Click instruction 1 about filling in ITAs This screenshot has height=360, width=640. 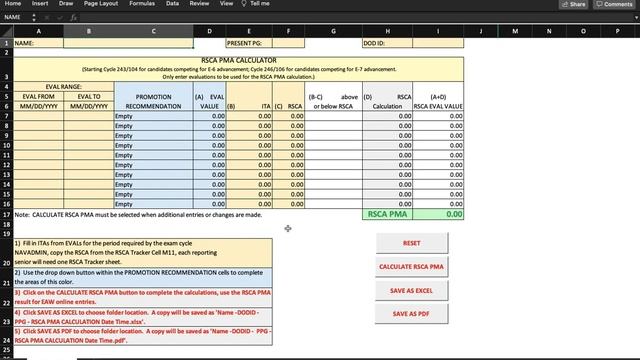143,253
